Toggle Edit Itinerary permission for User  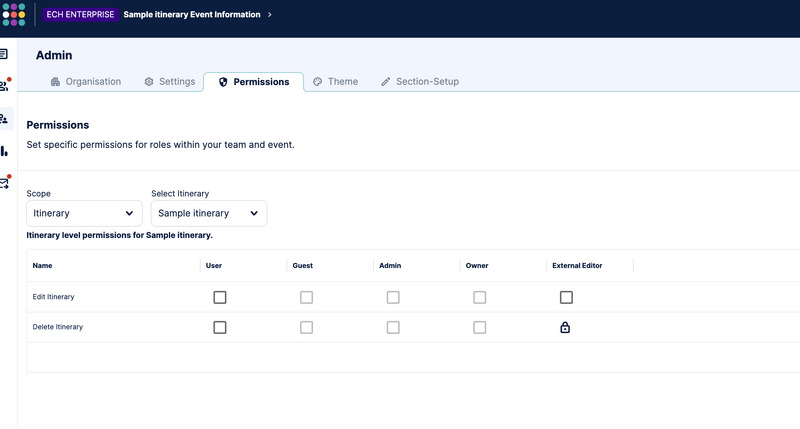coord(220,297)
